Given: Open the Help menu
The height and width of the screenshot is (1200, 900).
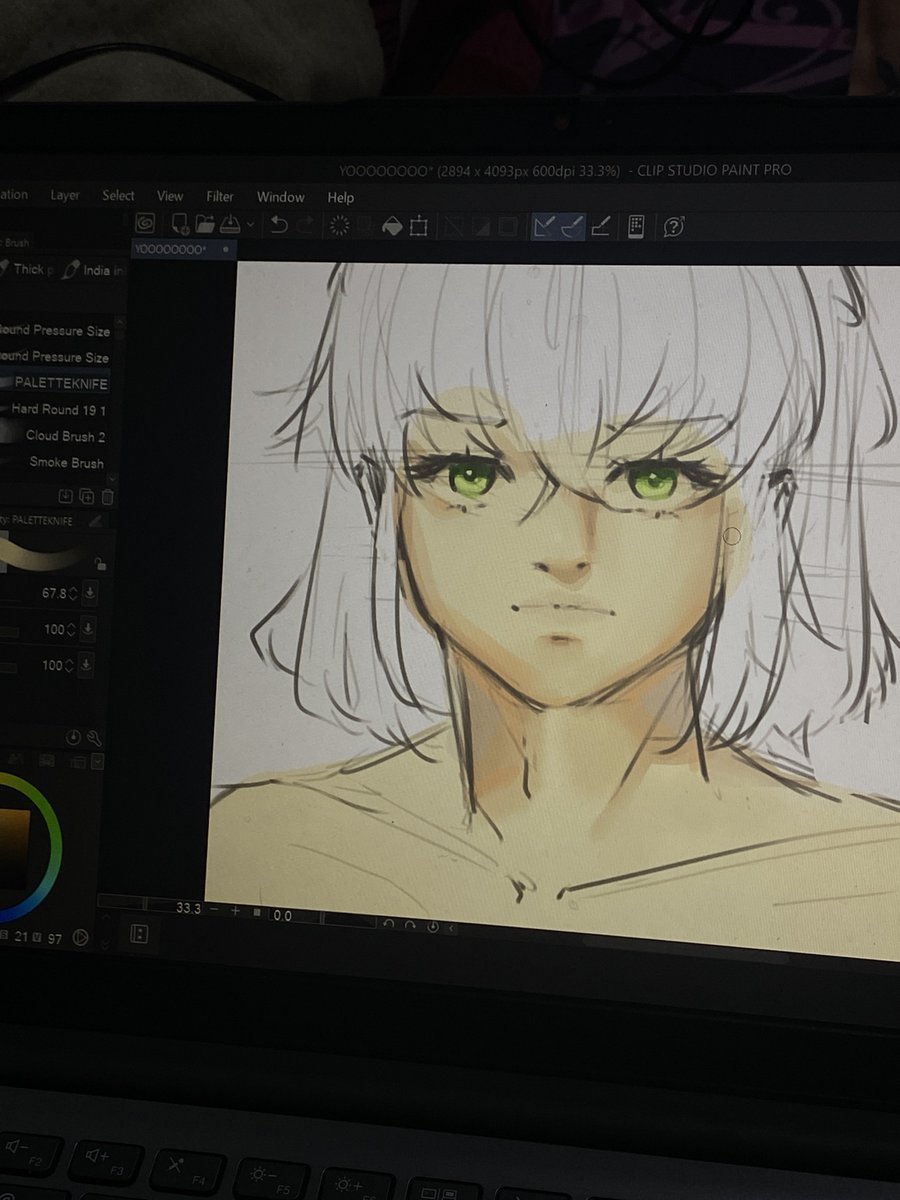Looking at the screenshot, I should [x=340, y=198].
